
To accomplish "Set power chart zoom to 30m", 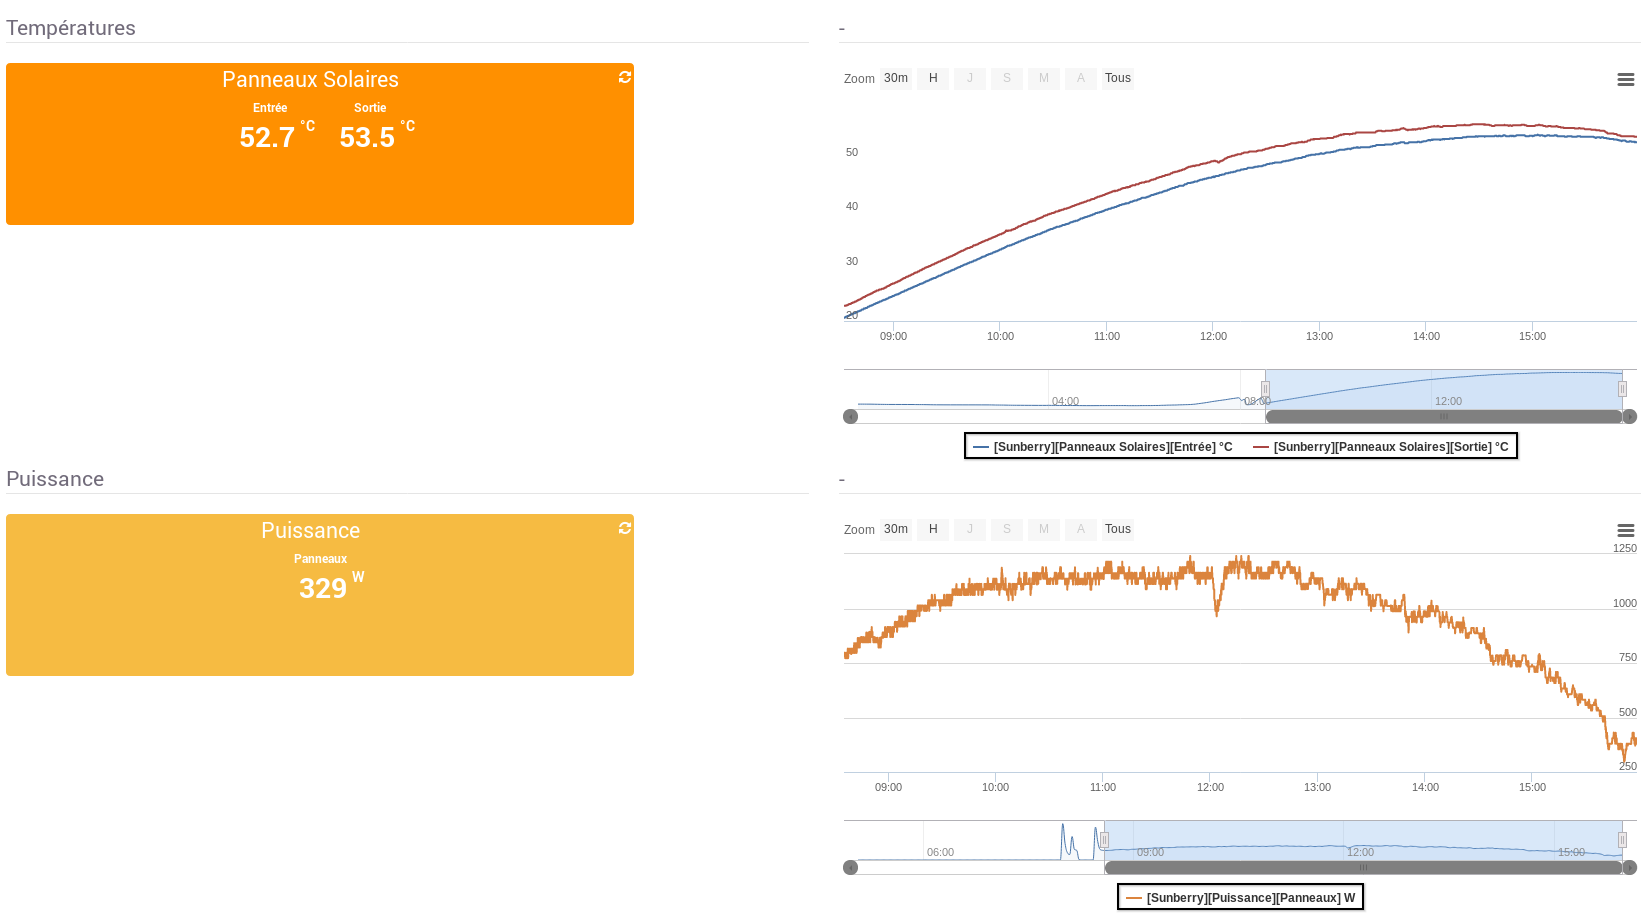I will coord(896,529).
